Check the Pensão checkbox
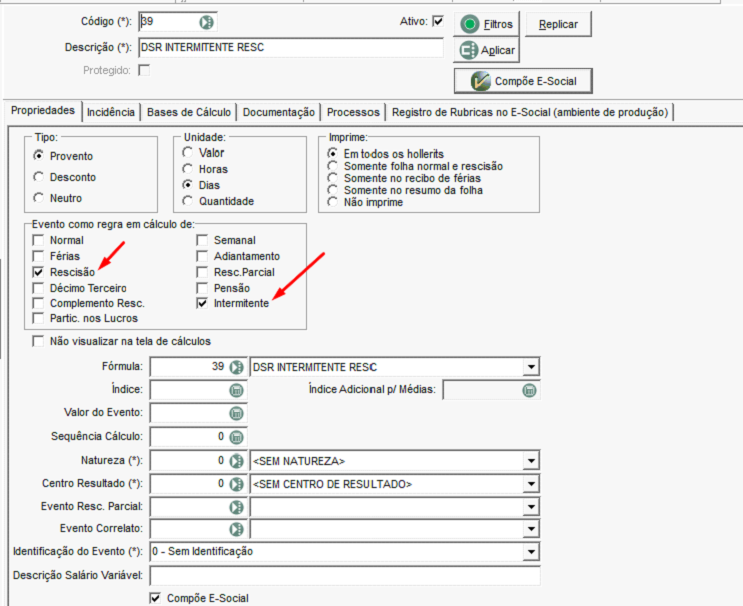Image resolution: width=743 pixels, height=606 pixels. coord(202,288)
